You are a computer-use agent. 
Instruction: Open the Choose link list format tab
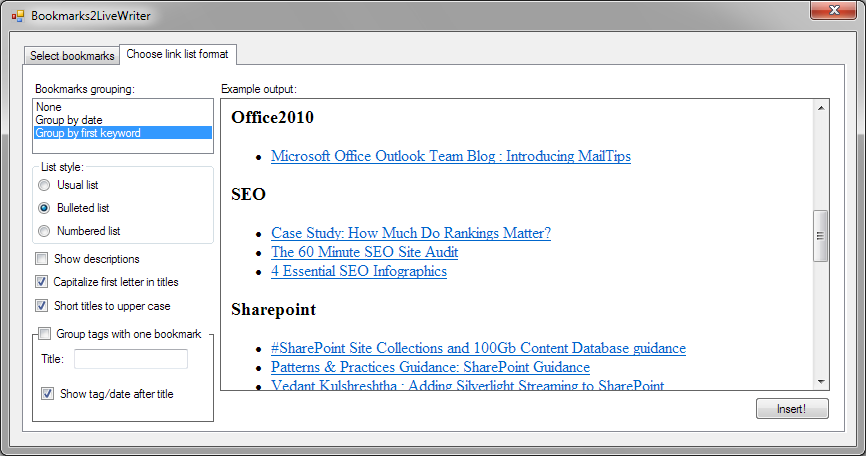[x=178, y=54]
